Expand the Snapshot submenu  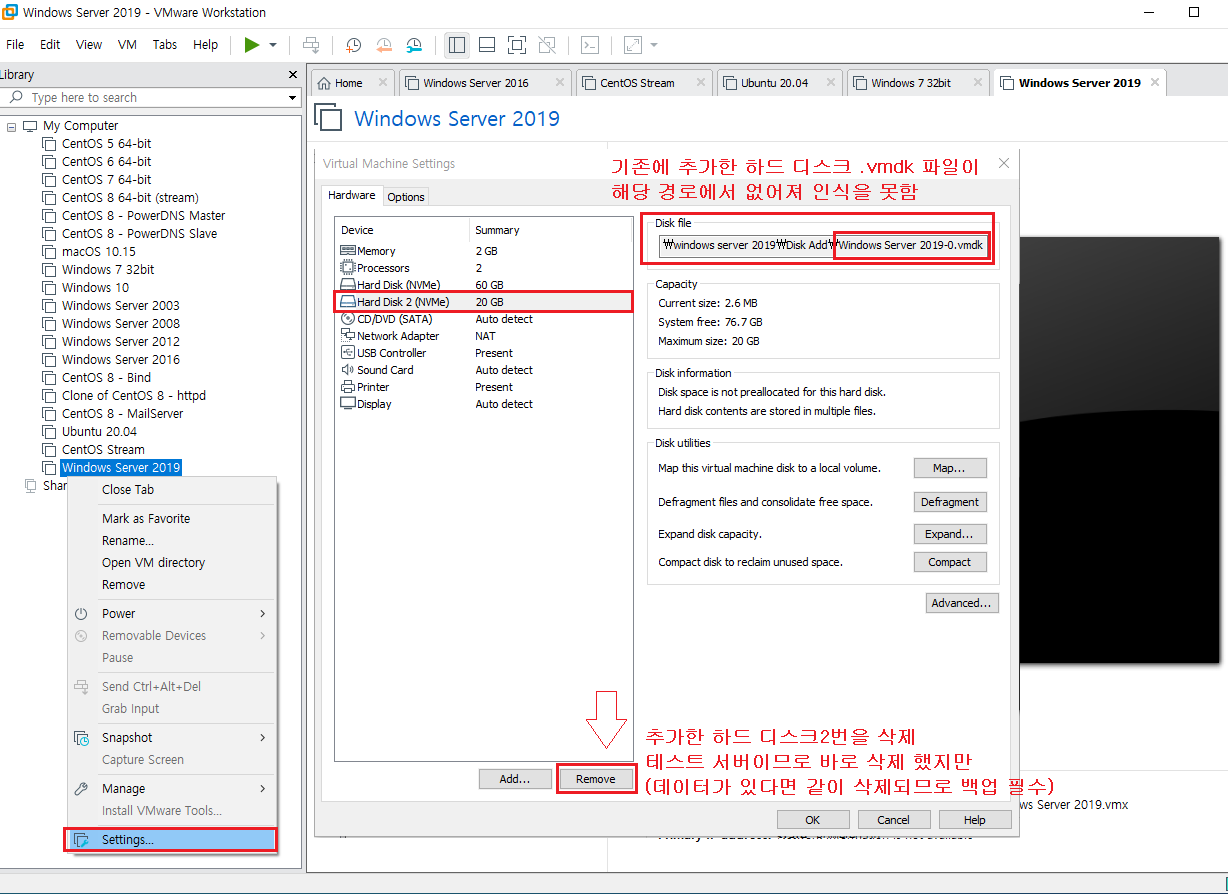click(171, 738)
